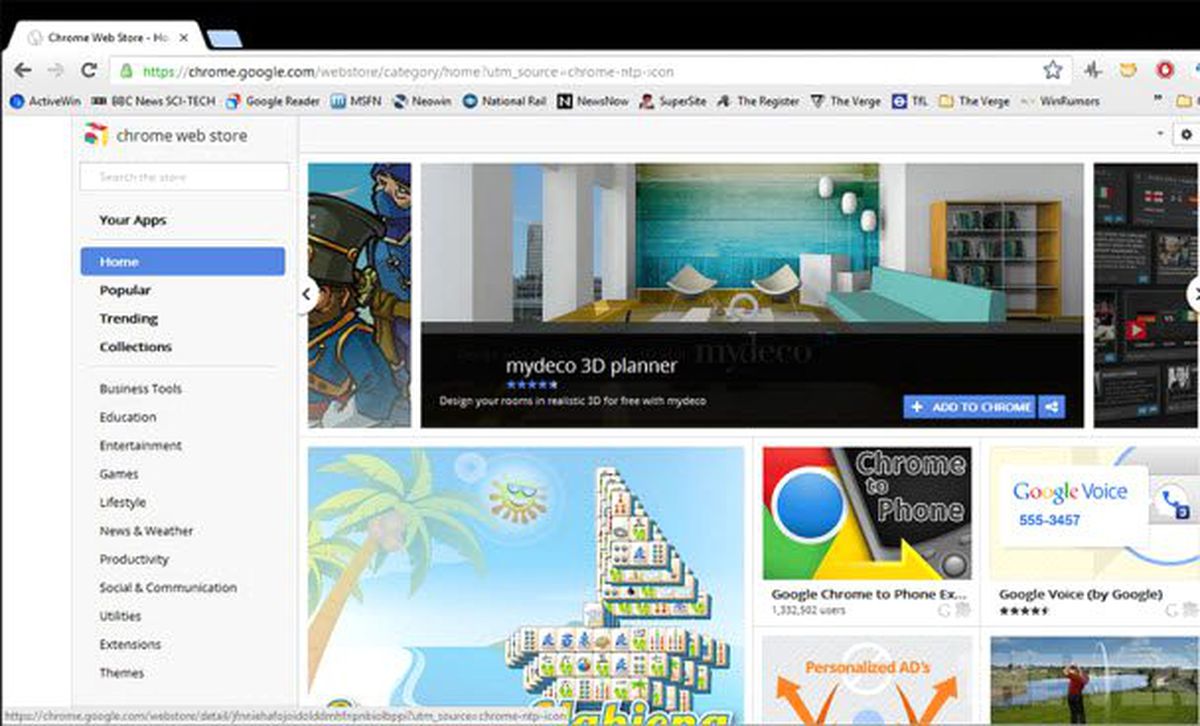Open the Chrome to Phone extension thumbnail

pos(867,513)
